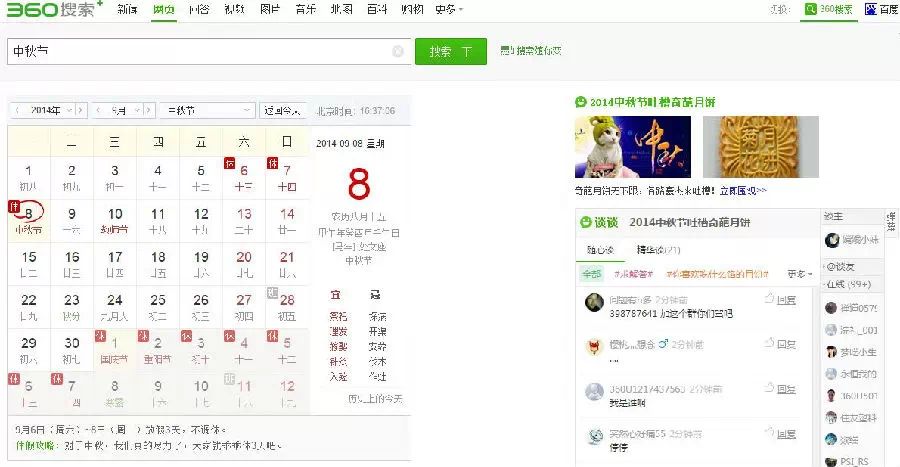Open the mooncake thumbnail image
Viewport: 900px width, 467px height.
(761, 147)
